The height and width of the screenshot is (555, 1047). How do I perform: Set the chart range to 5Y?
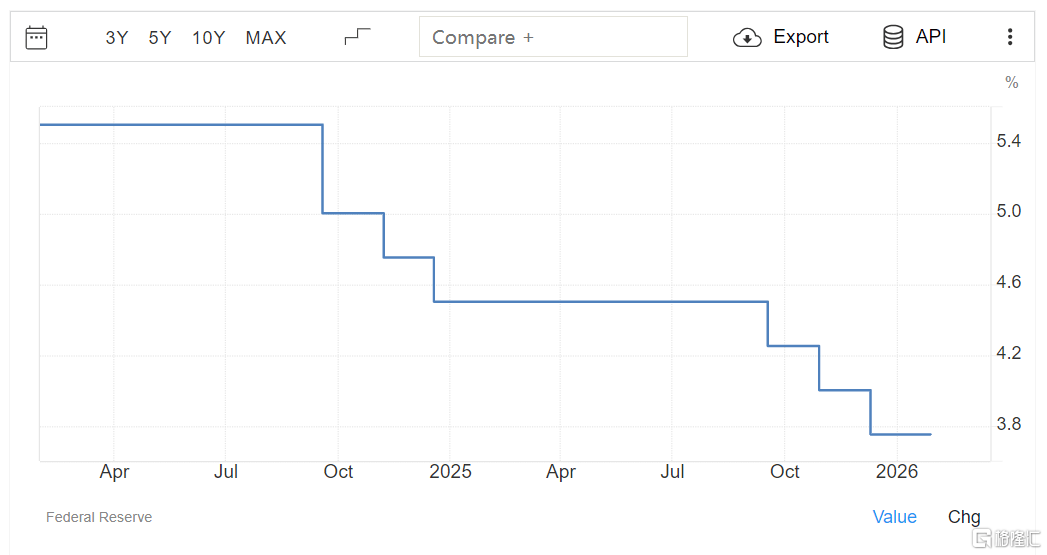pos(160,38)
